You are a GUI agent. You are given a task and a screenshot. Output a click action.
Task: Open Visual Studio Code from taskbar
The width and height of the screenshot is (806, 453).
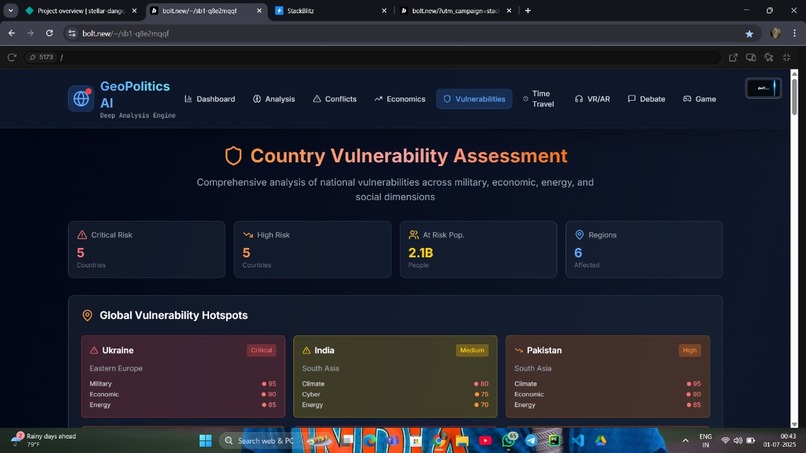(x=577, y=441)
